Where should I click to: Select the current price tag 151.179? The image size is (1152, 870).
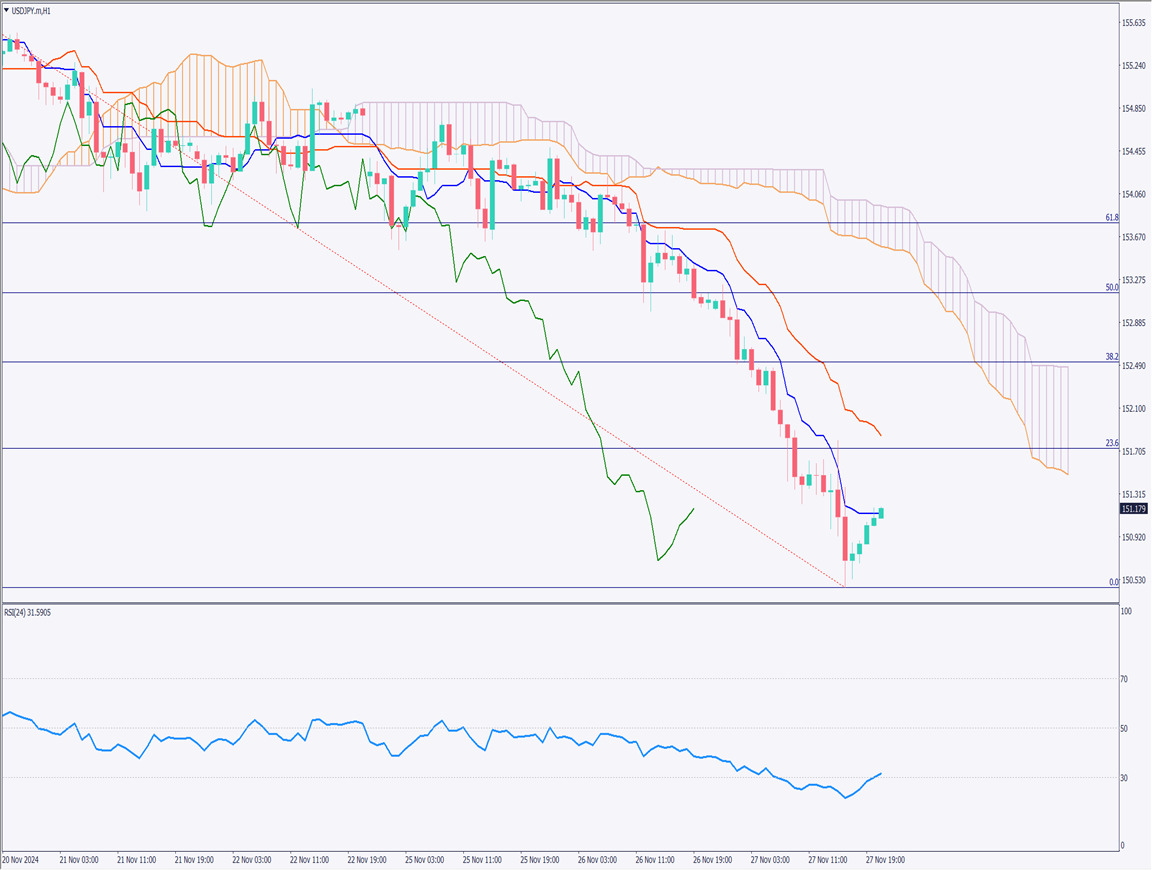tap(1134, 509)
